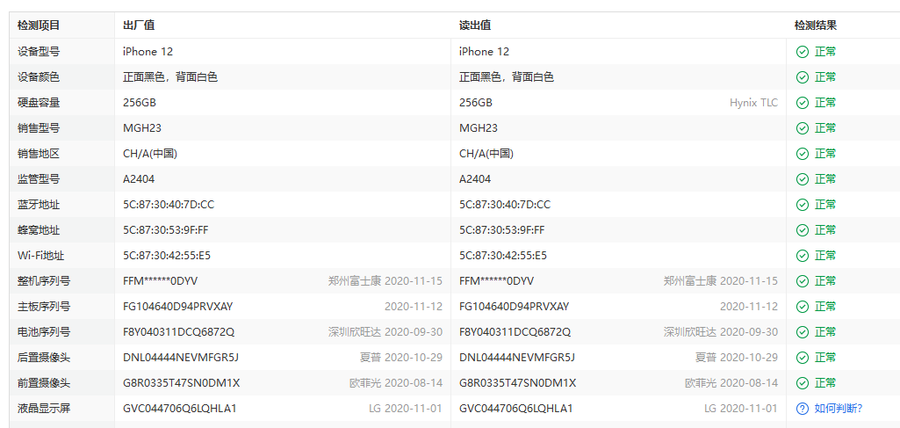Click factory mainboard serial FG104640D94PRVXAY
Viewport: 900px width, 428px height.
pyautogui.click(x=178, y=306)
